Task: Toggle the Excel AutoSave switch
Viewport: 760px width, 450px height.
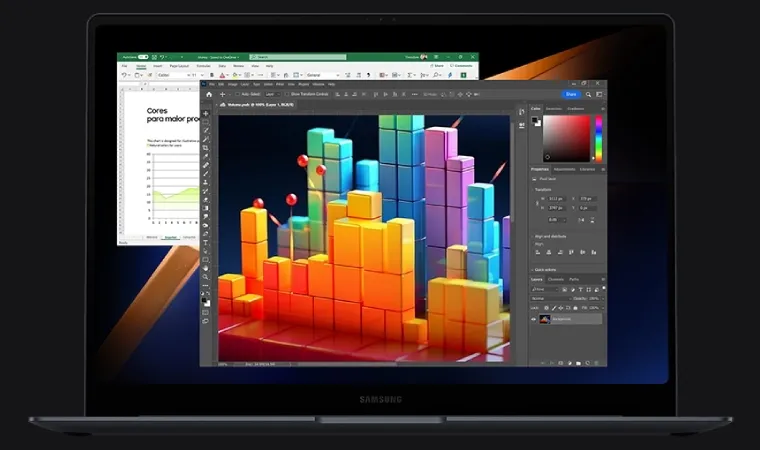Action: [x=143, y=57]
